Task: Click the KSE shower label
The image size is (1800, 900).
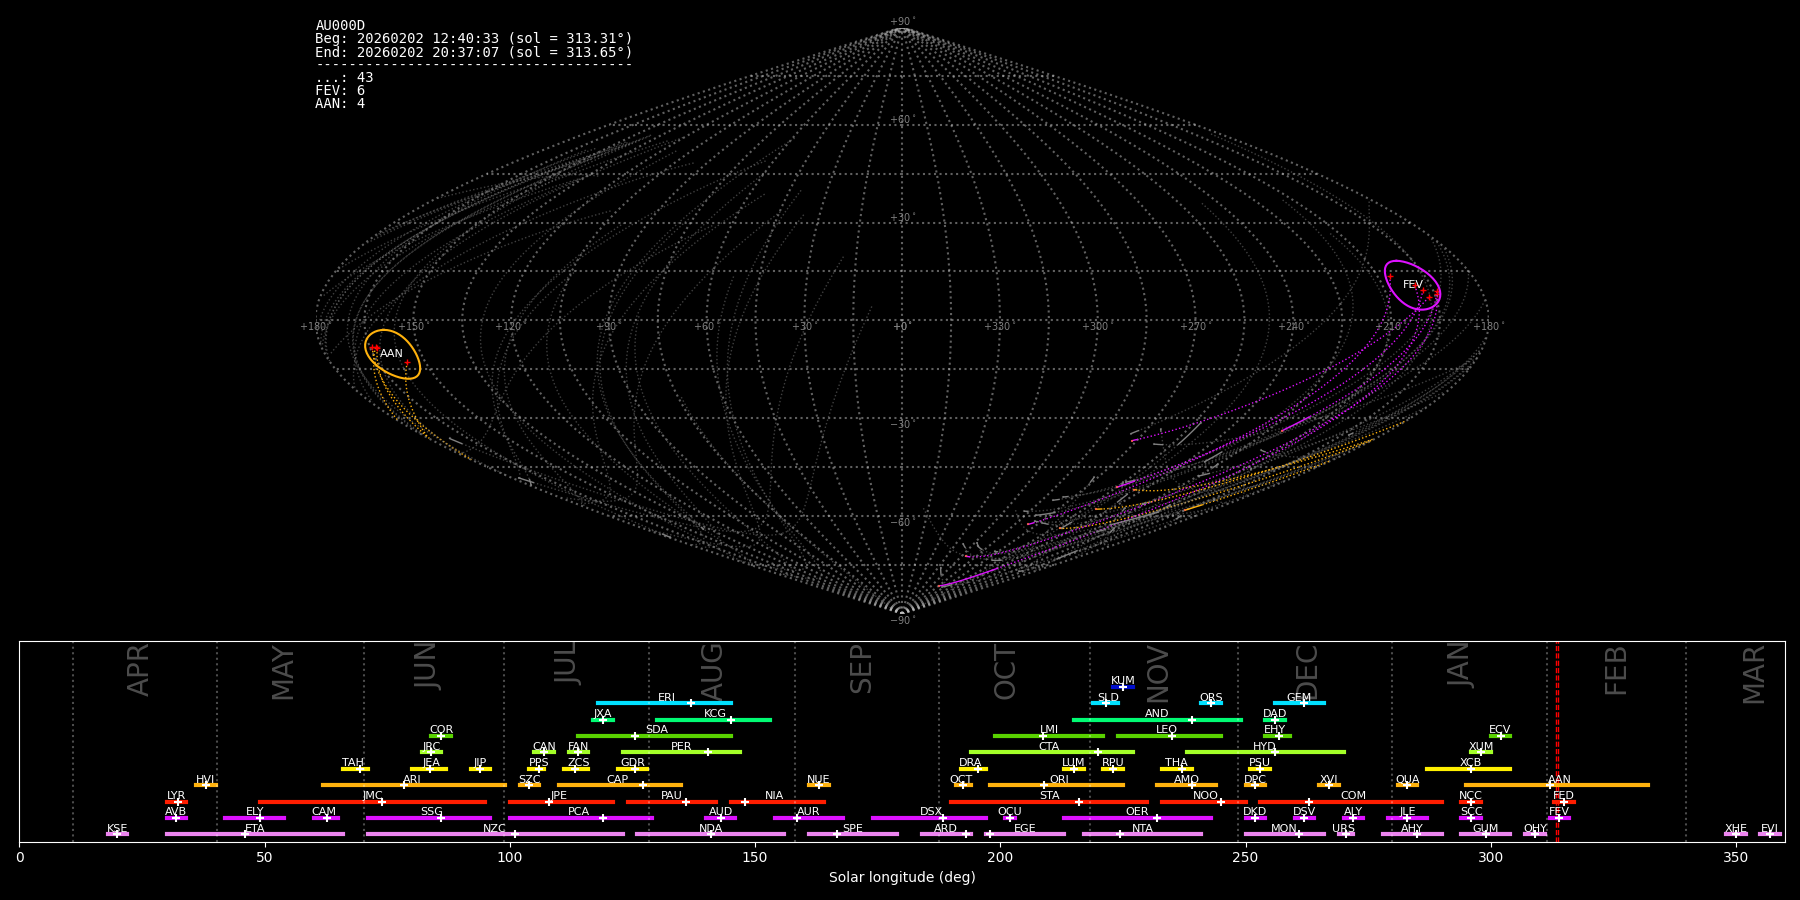Action: click(x=117, y=829)
